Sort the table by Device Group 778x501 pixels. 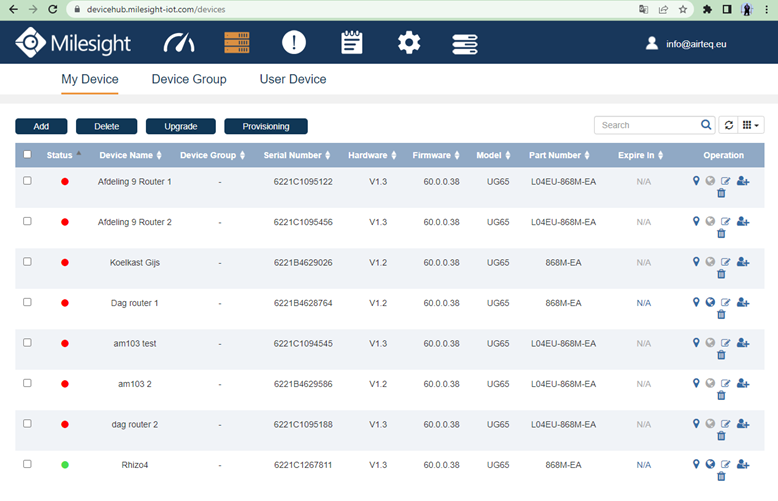click(212, 155)
